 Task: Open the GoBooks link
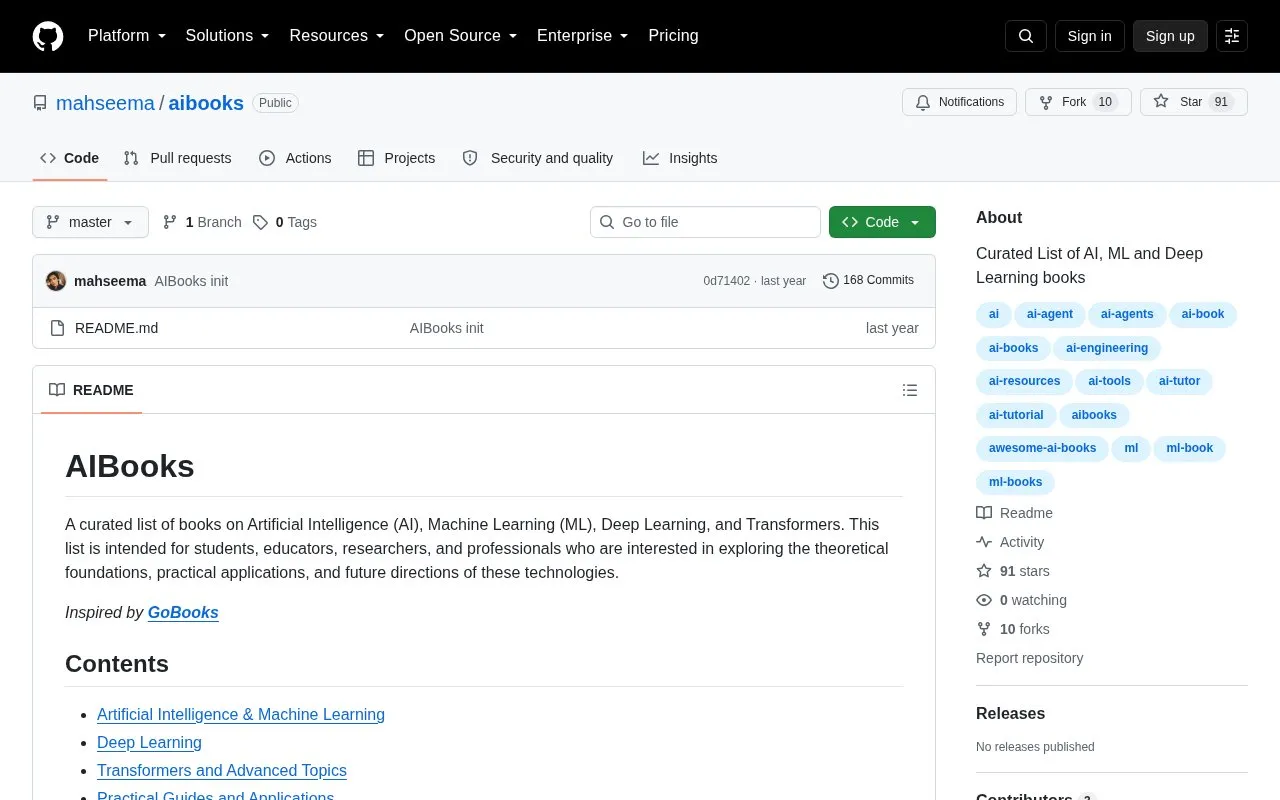[x=183, y=612]
